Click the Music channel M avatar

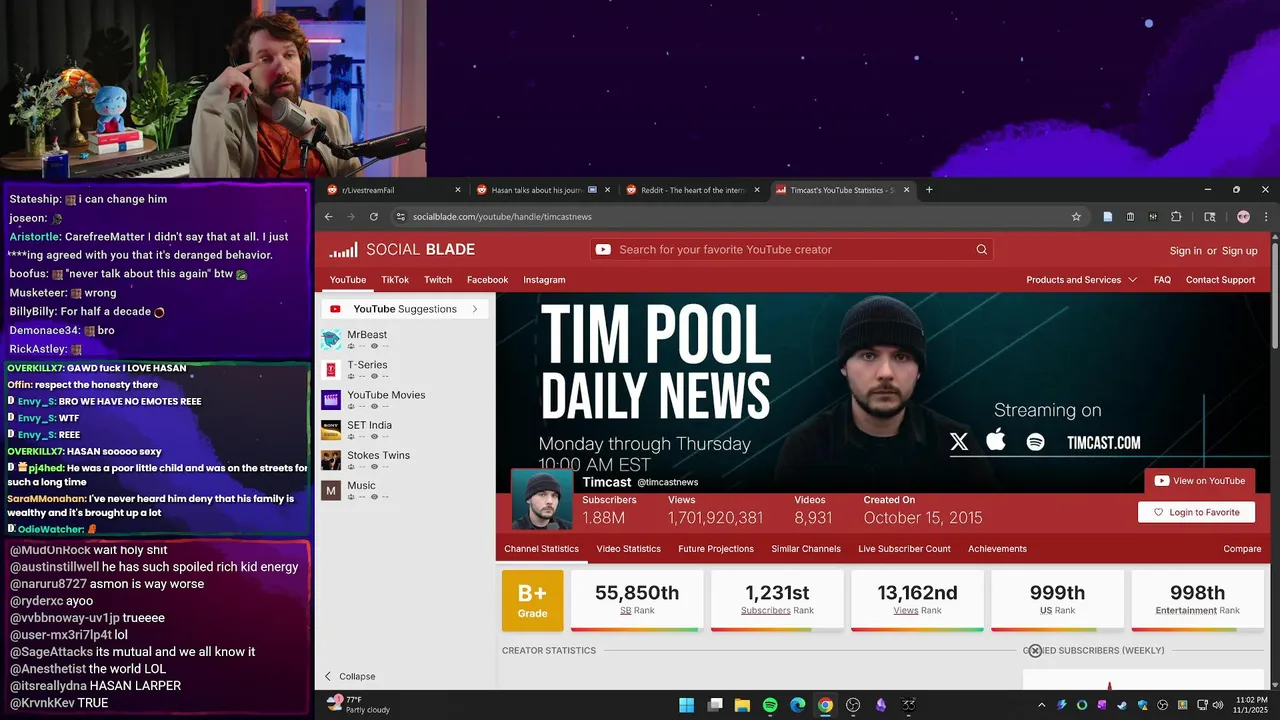(x=331, y=490)
